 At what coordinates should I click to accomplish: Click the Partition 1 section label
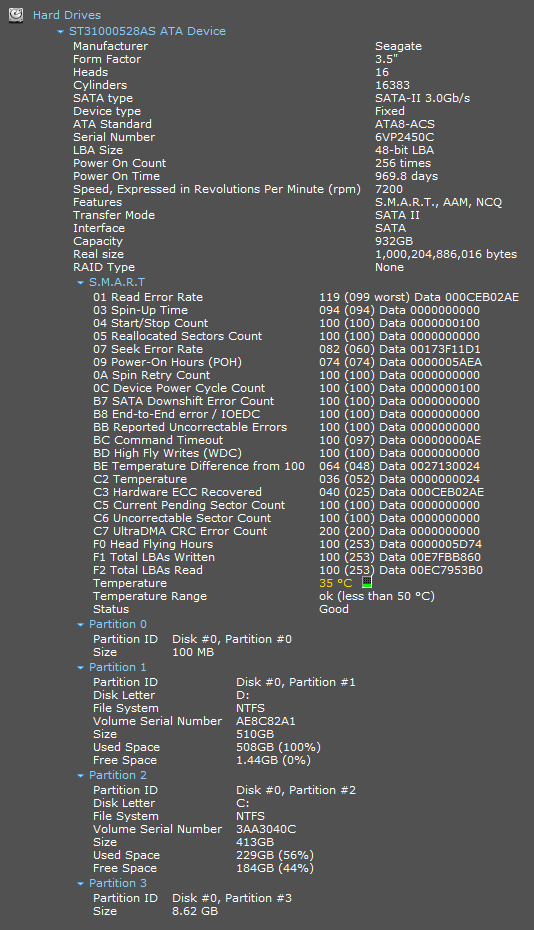(117, 667)
